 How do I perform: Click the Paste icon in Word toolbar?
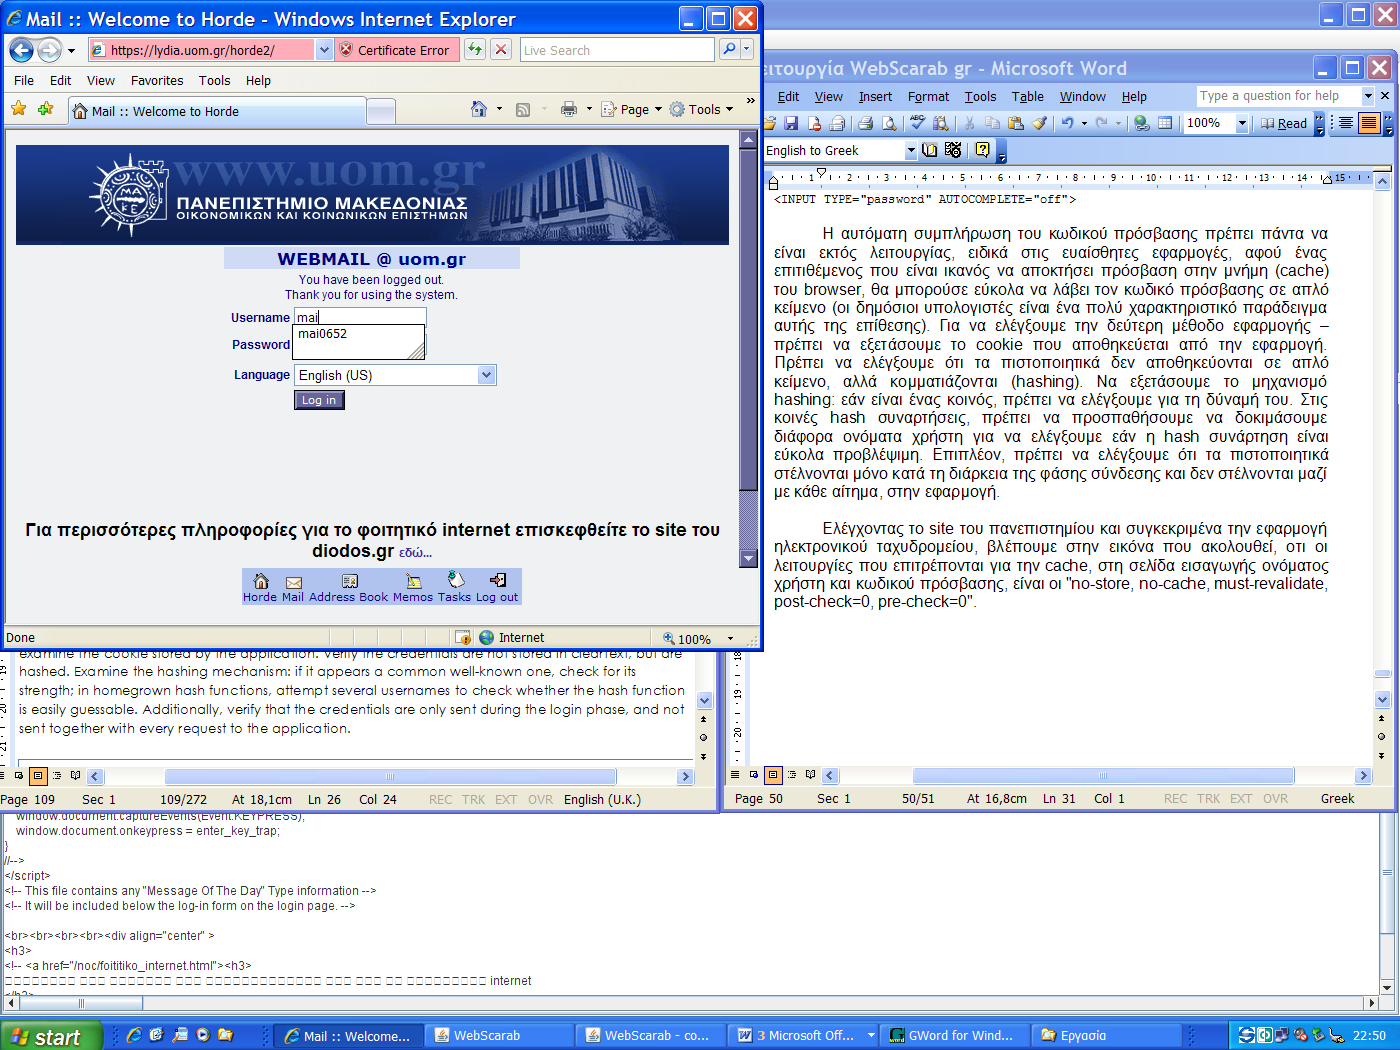(1016, 123)
